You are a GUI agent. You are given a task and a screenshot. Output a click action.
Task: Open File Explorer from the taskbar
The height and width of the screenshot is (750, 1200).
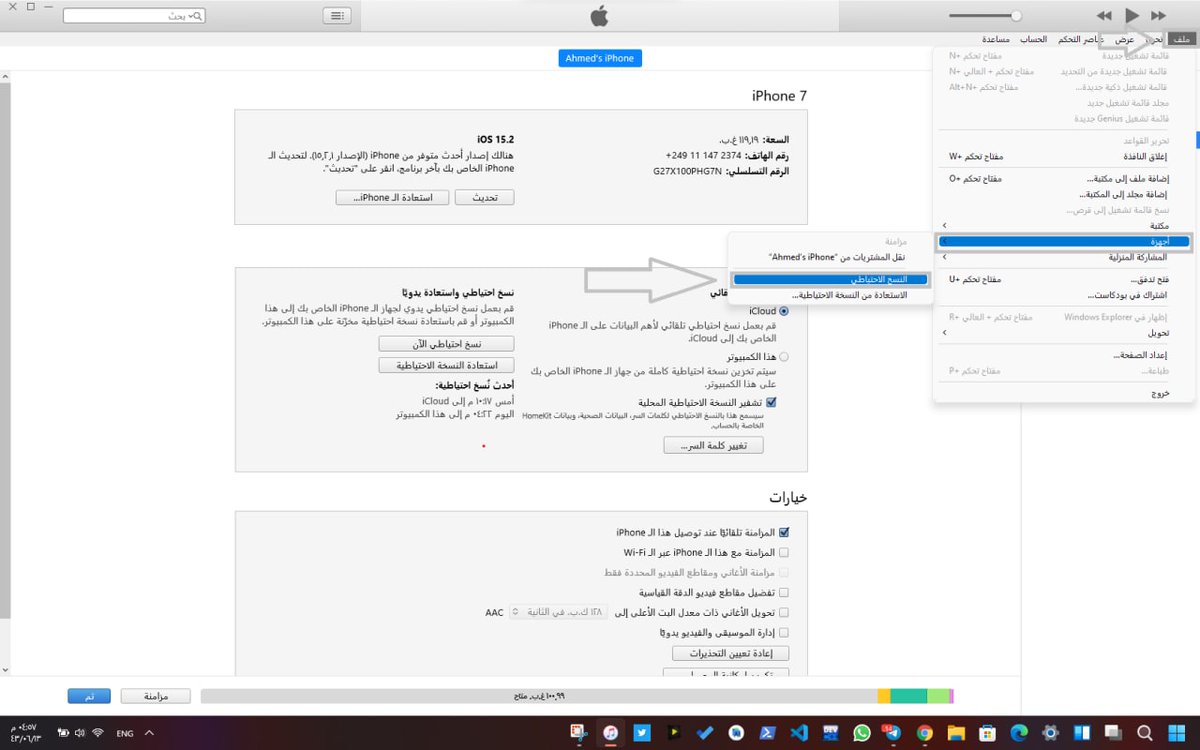coord(955,733)
